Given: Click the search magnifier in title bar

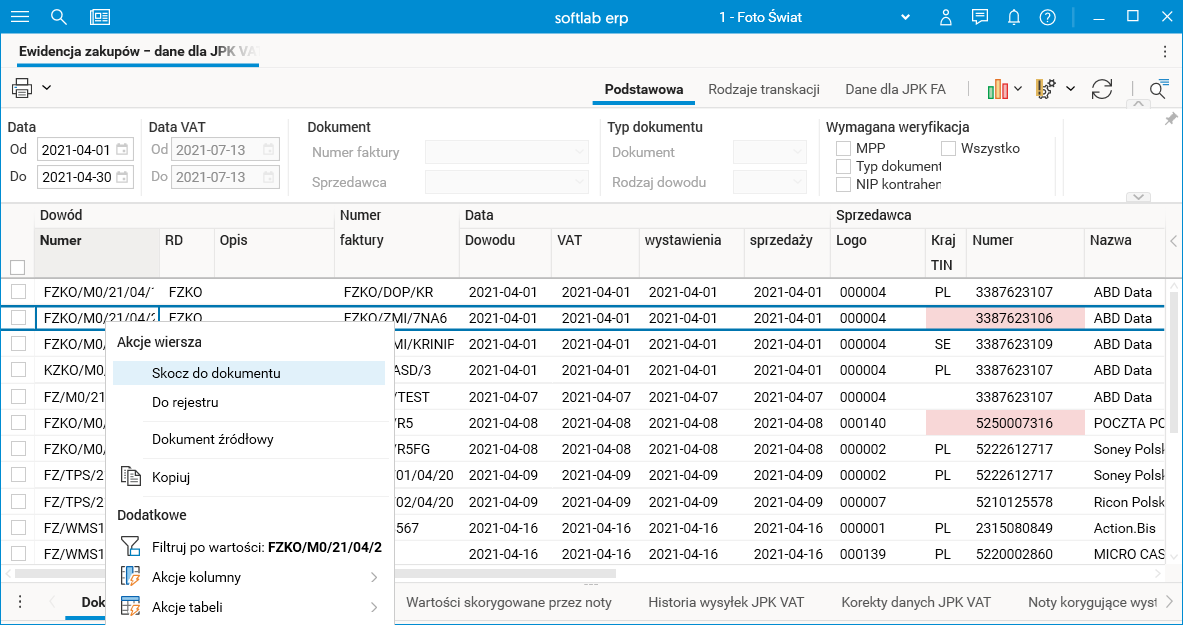Looking at the screenshot, I should 59,17.
